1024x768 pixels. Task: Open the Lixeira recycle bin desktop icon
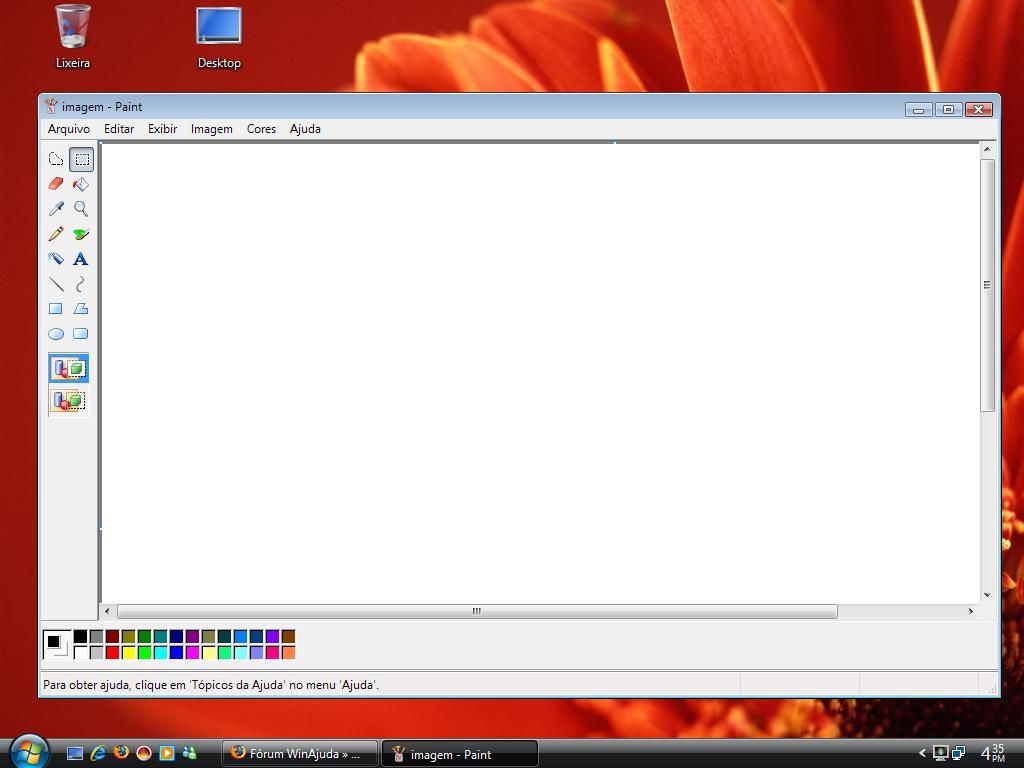coord(72,36)
